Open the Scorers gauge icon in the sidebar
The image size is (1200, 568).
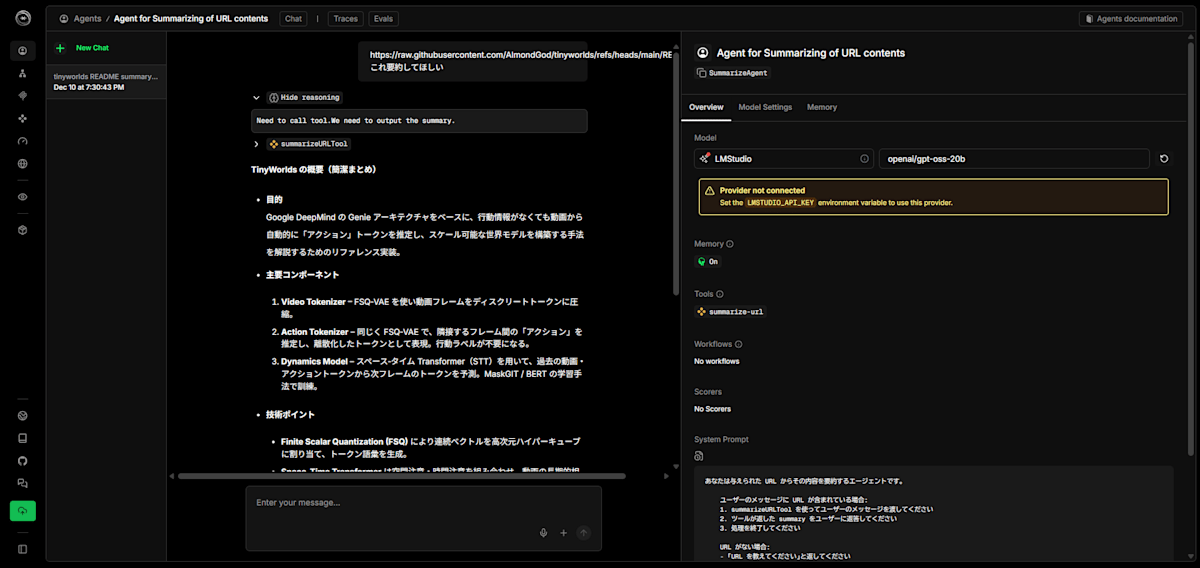[22, 141]
